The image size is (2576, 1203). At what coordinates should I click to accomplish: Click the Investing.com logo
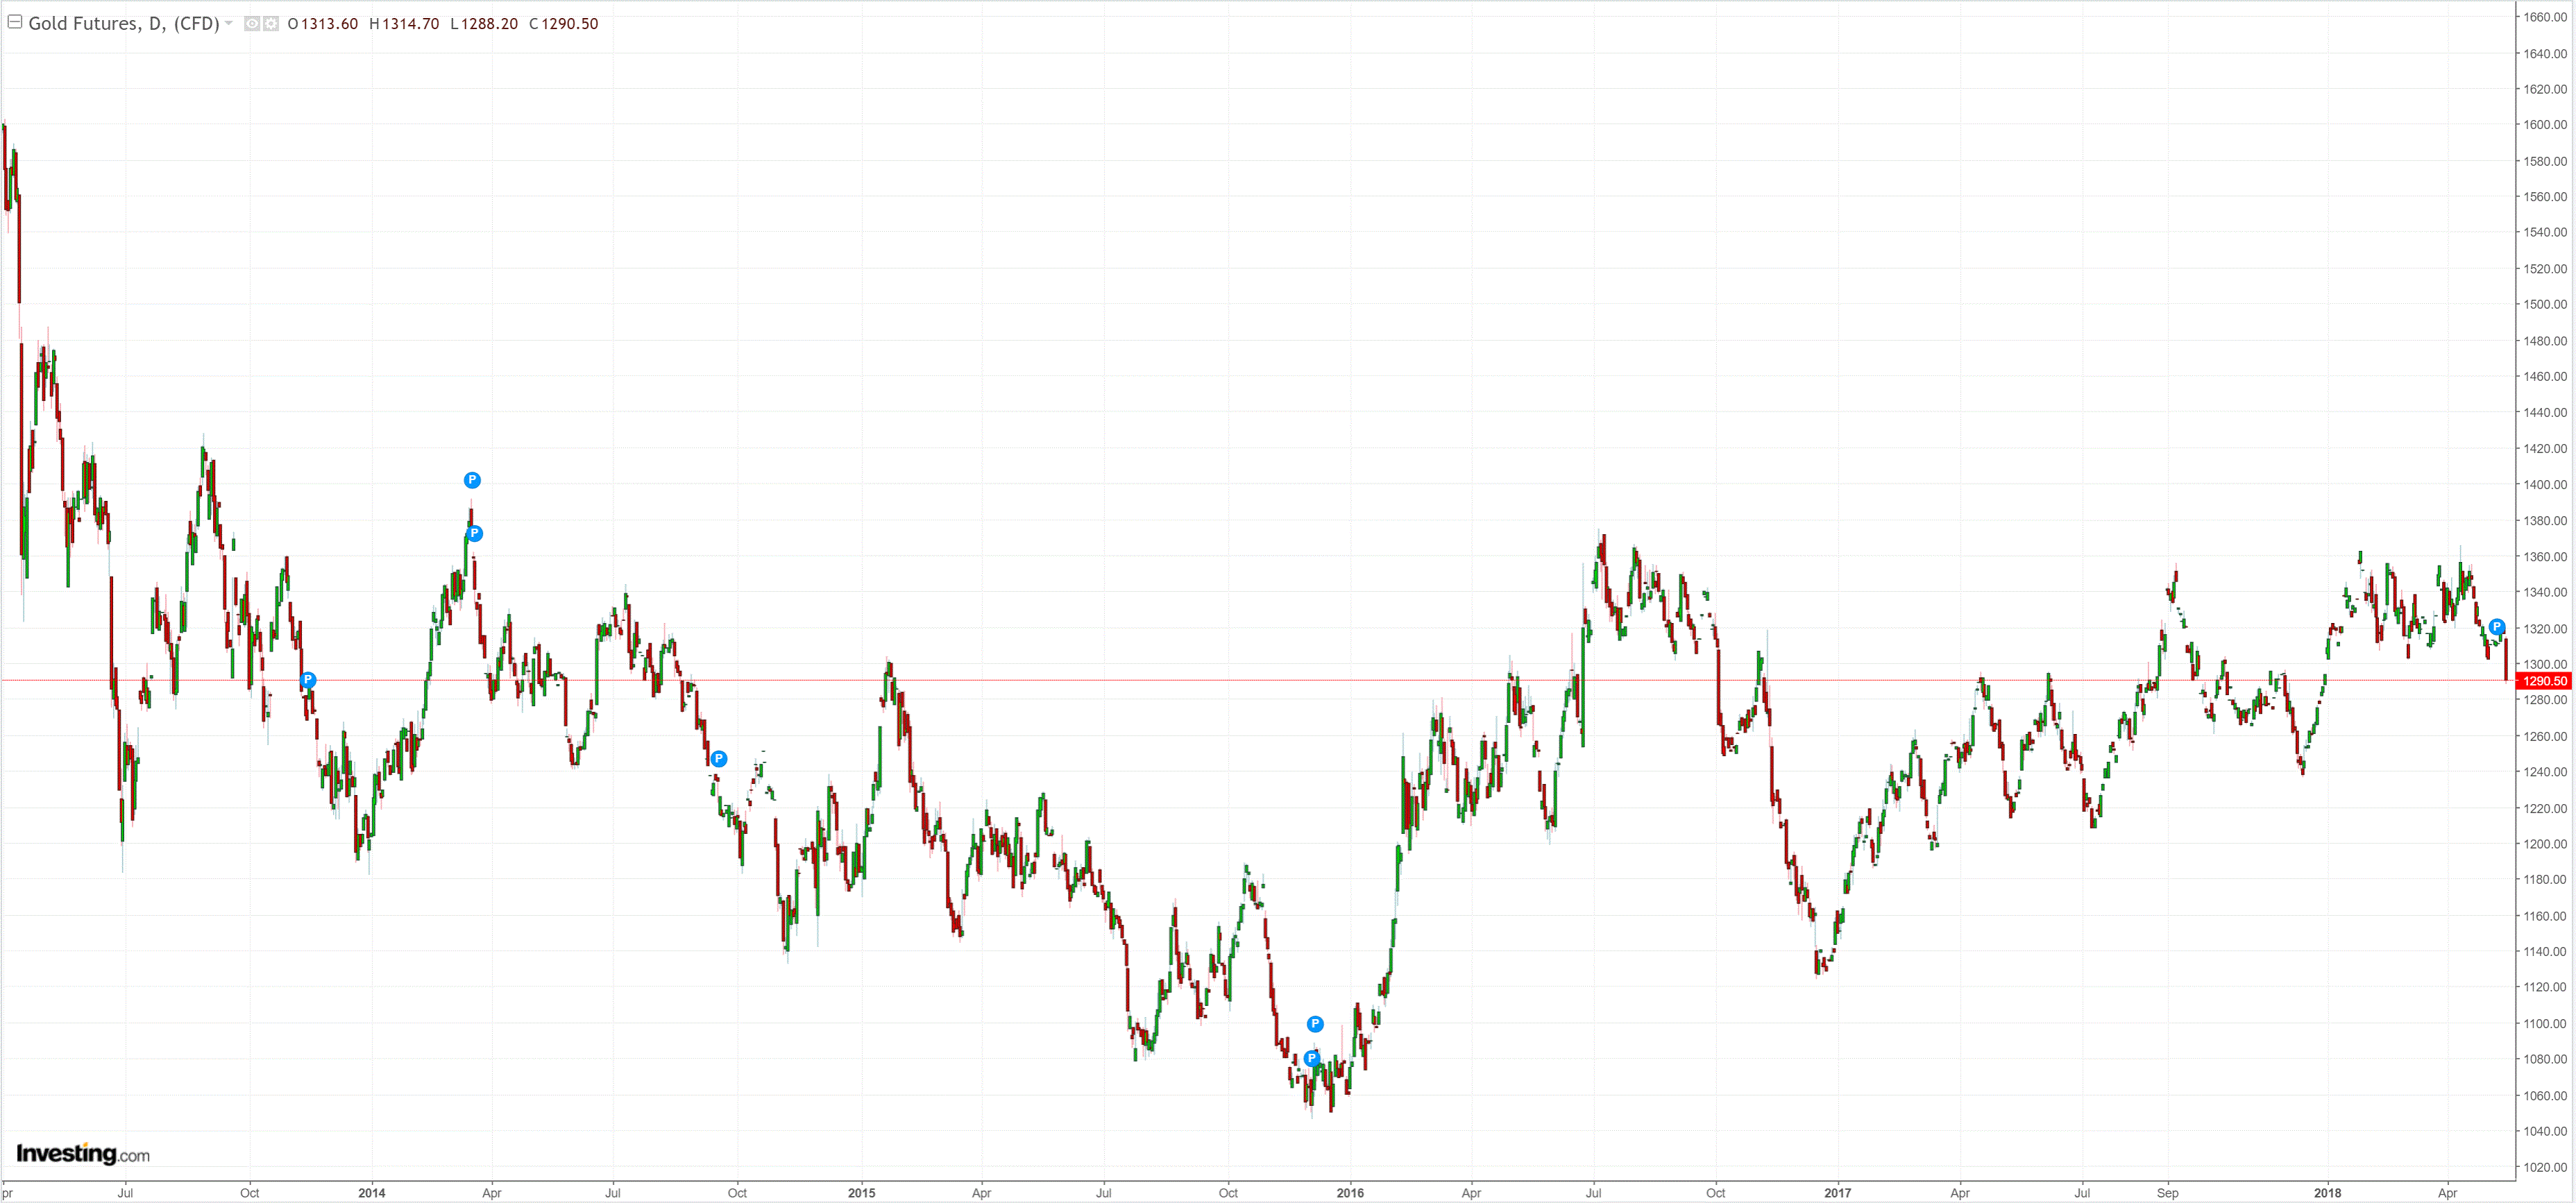tap(82, 1153)
